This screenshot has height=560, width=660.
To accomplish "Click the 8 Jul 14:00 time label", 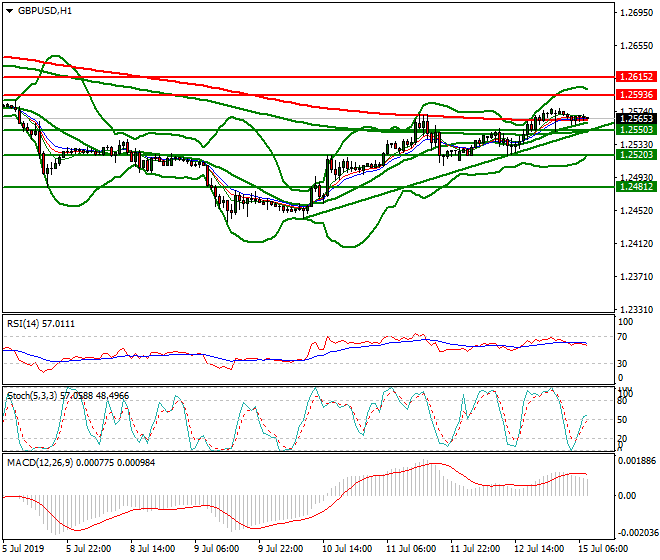I will point(153,549).
